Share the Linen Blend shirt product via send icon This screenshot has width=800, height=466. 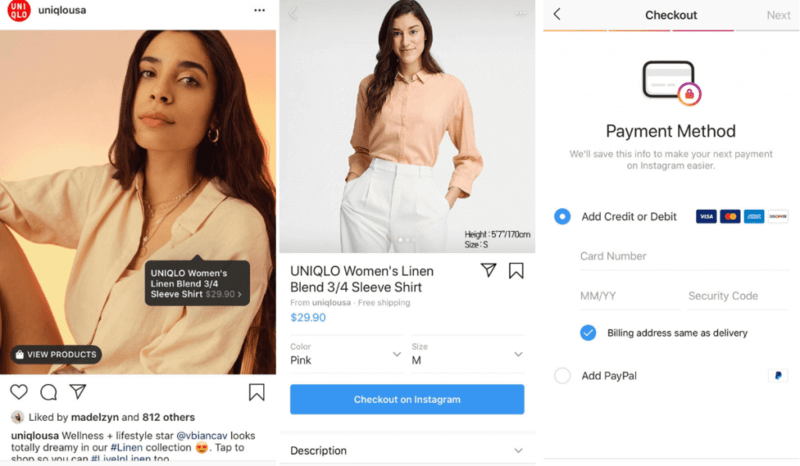[x=488, y=270]
